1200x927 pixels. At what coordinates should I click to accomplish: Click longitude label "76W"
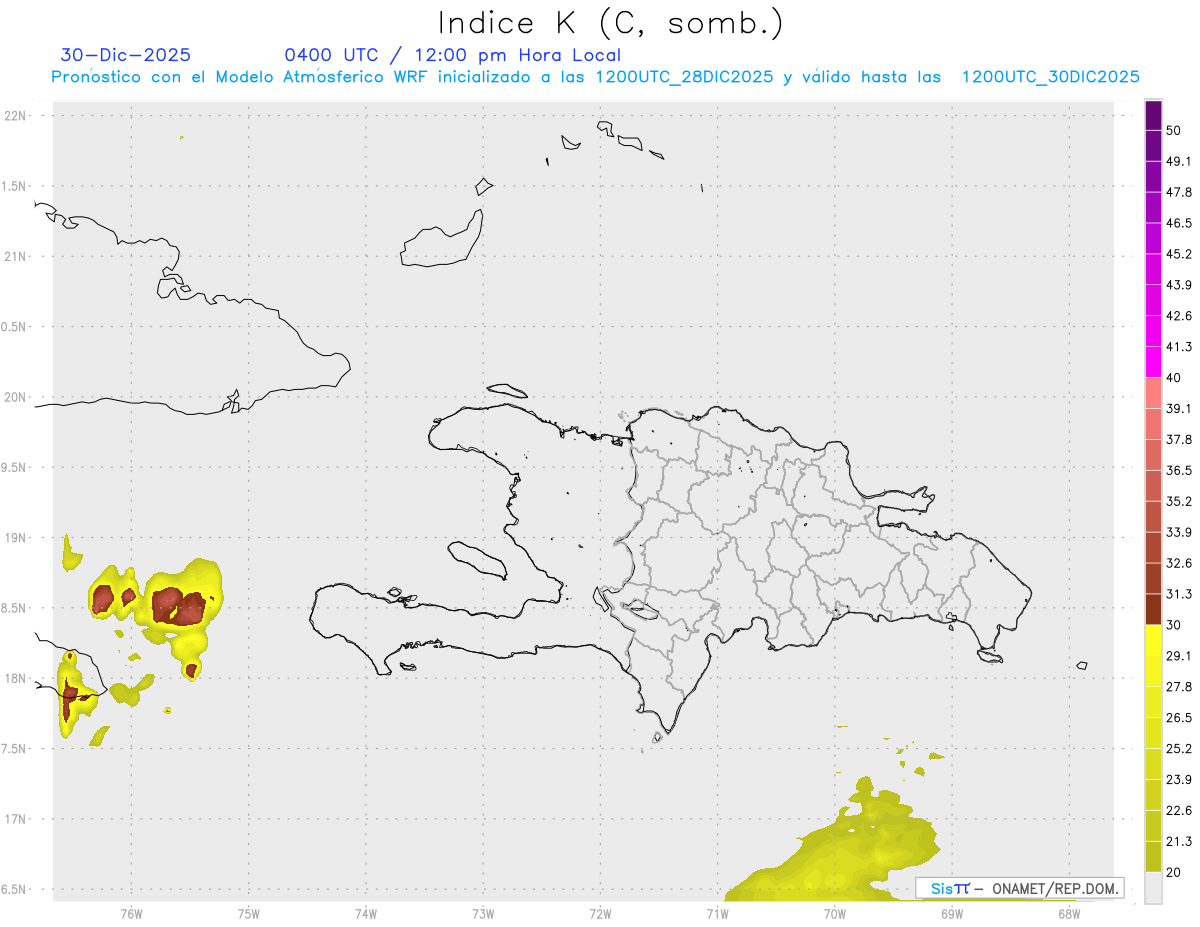tap(131, 914)
